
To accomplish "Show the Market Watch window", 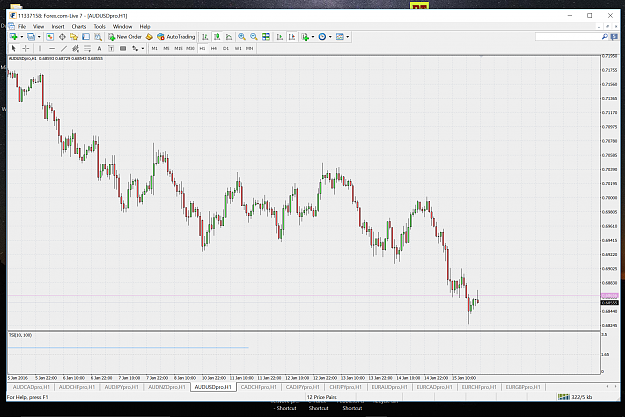I will (50, 37).
